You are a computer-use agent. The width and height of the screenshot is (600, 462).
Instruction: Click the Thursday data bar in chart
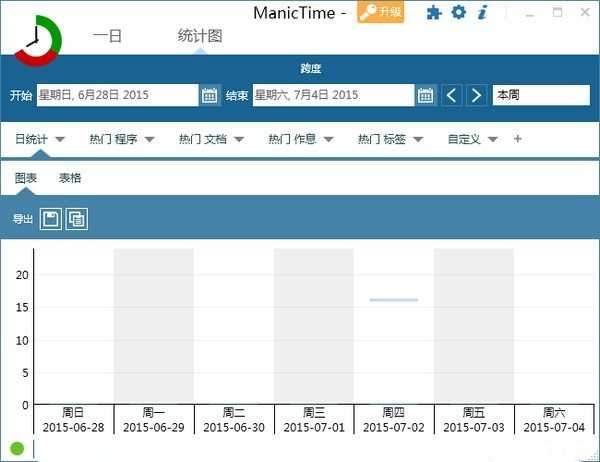(393, 299)
